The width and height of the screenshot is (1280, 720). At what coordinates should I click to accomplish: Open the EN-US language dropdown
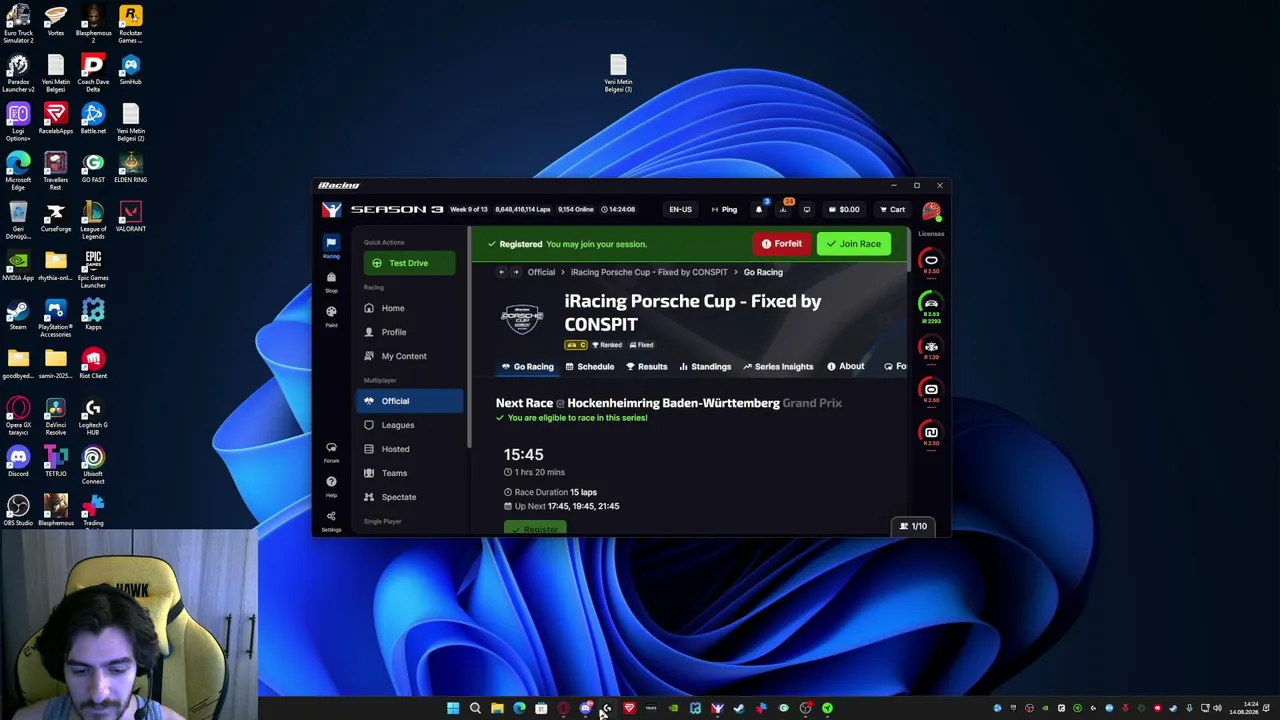tap(680, 210)
